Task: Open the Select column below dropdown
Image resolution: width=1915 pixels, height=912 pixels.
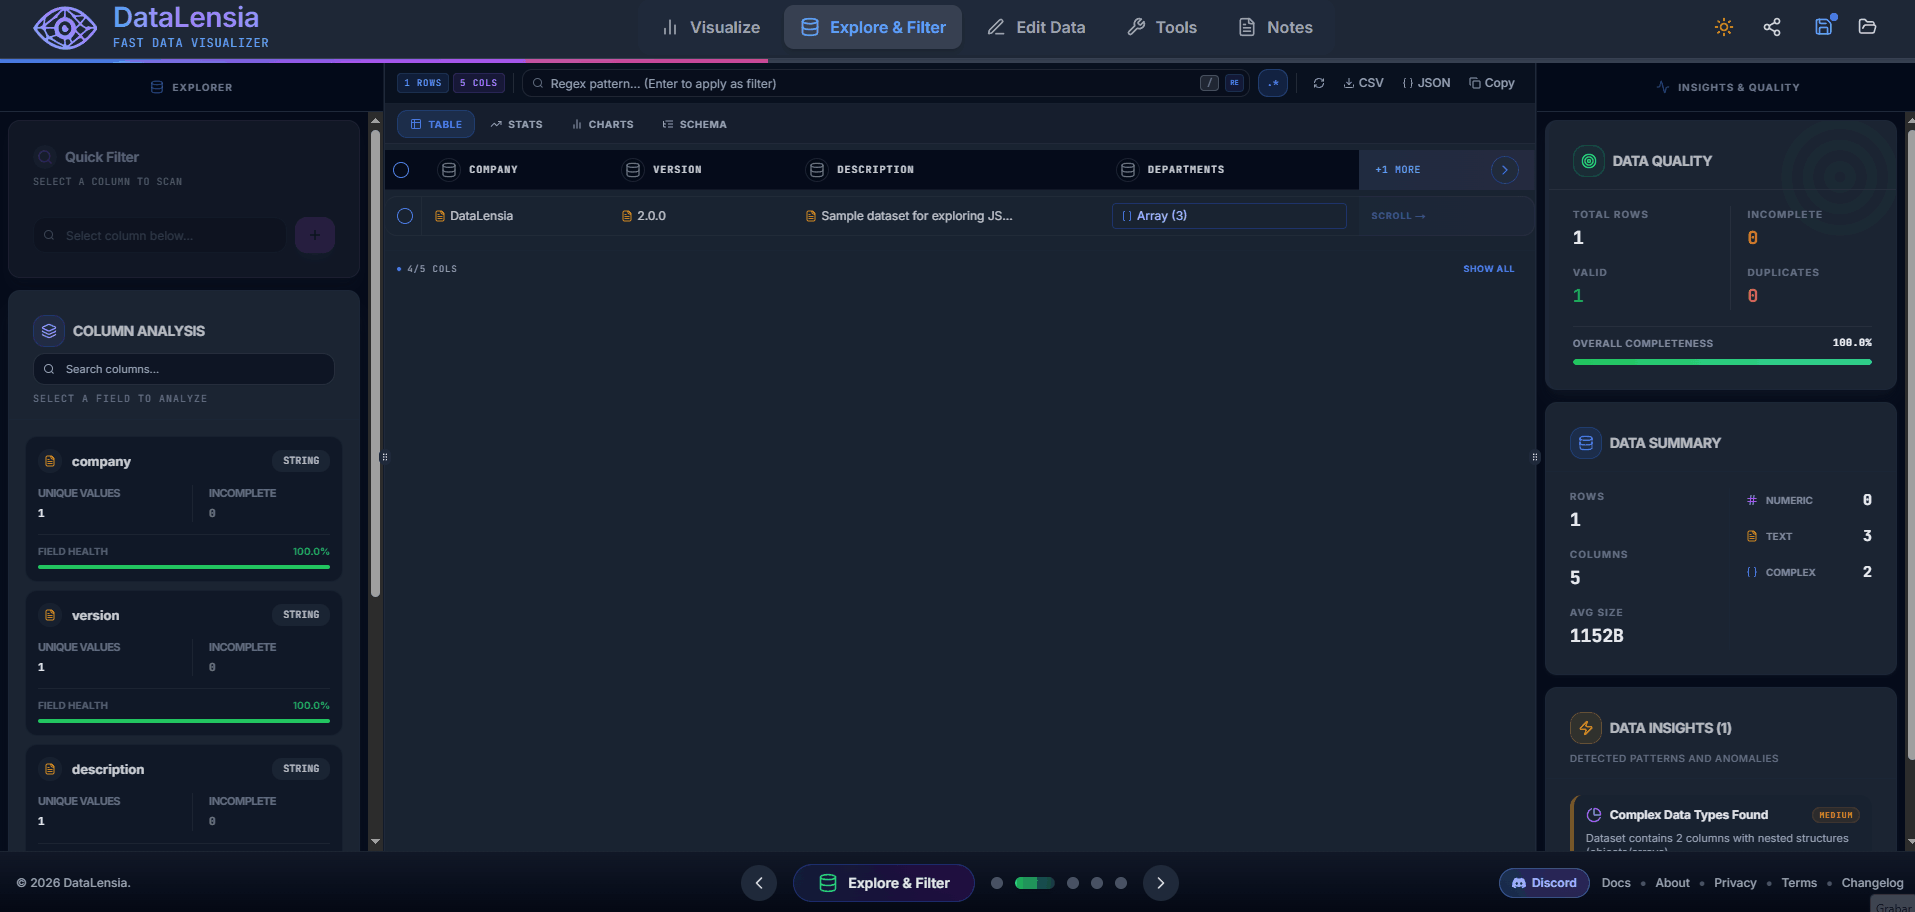Action: [x=160, y=235]
